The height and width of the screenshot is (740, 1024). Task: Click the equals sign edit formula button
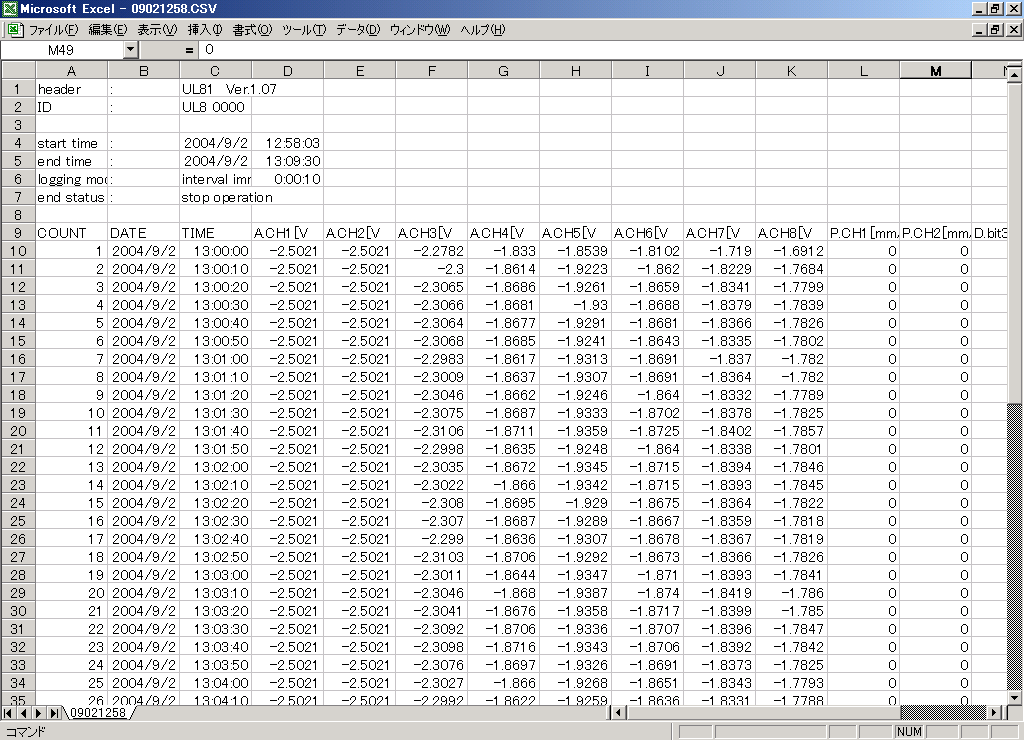(189, 50)
